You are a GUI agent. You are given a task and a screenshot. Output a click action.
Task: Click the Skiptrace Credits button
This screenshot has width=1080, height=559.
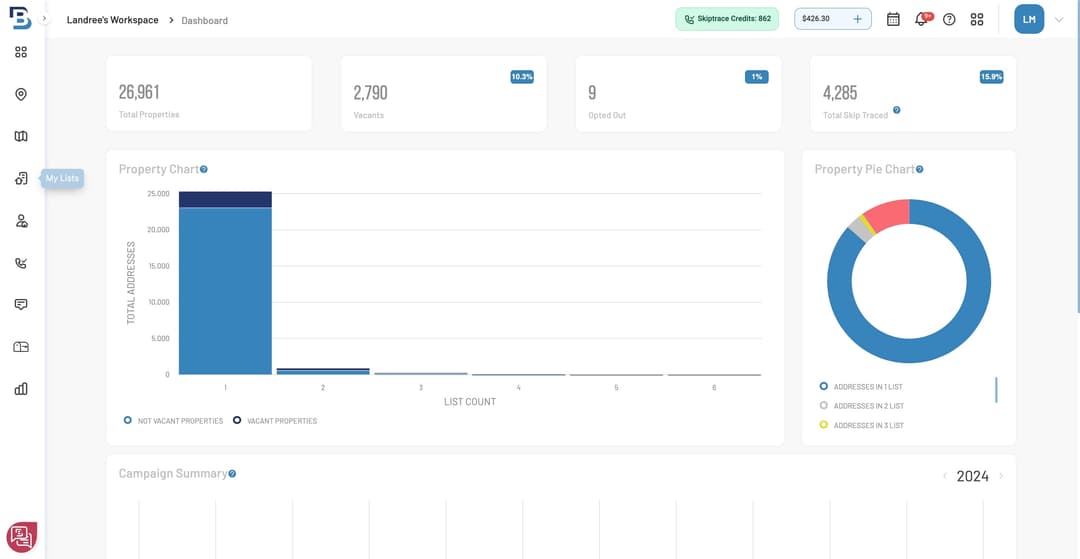click(727, 19)
